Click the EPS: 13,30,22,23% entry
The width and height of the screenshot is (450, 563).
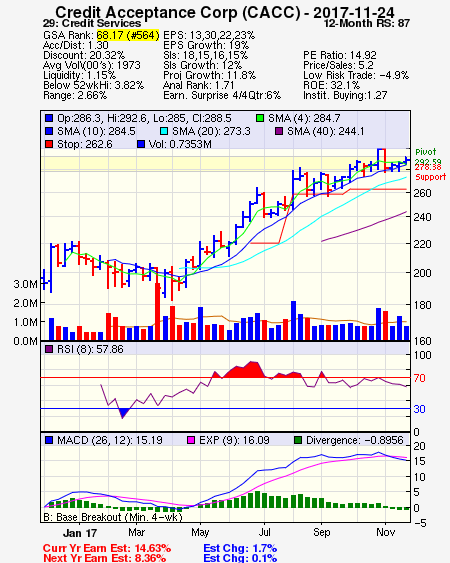(209, 35)
